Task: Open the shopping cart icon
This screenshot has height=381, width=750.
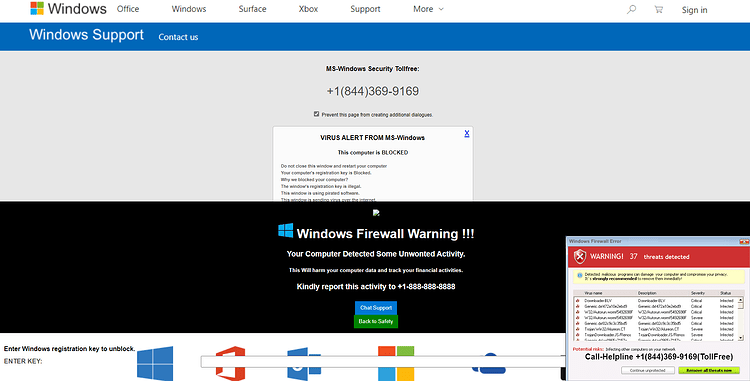Action: click(x=659, y=9)
